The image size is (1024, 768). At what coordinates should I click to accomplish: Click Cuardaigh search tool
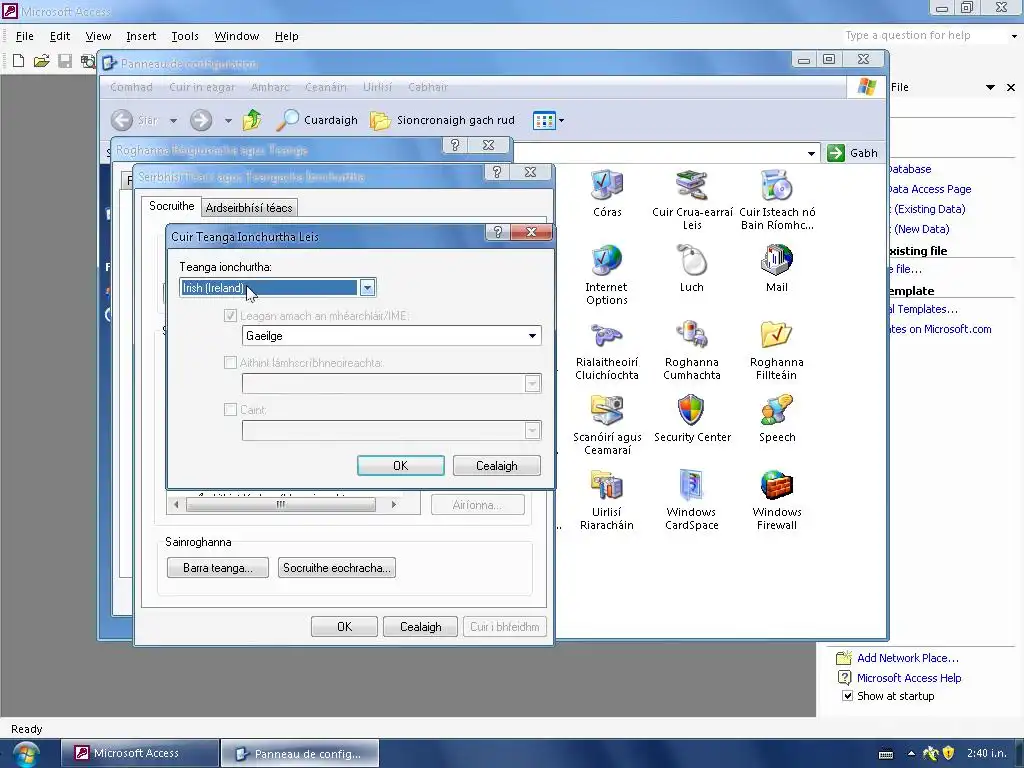point(317,120)
